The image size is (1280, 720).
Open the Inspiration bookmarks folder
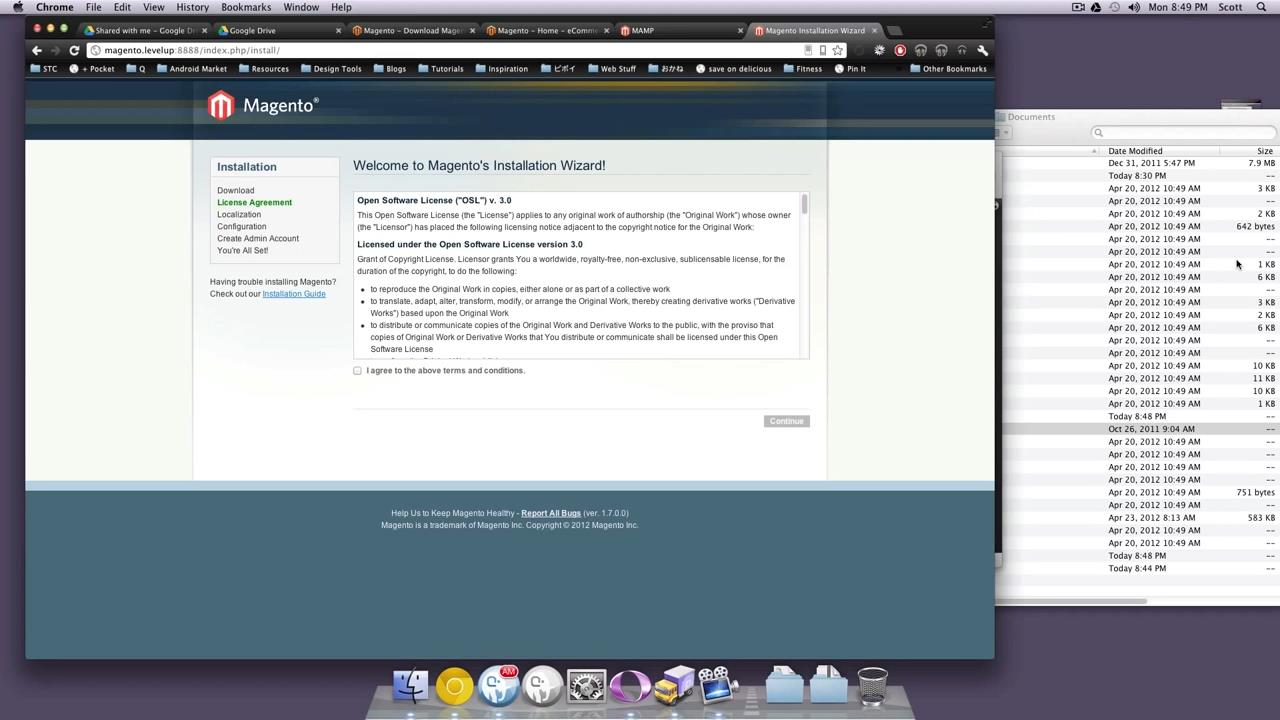click(502, 69)
